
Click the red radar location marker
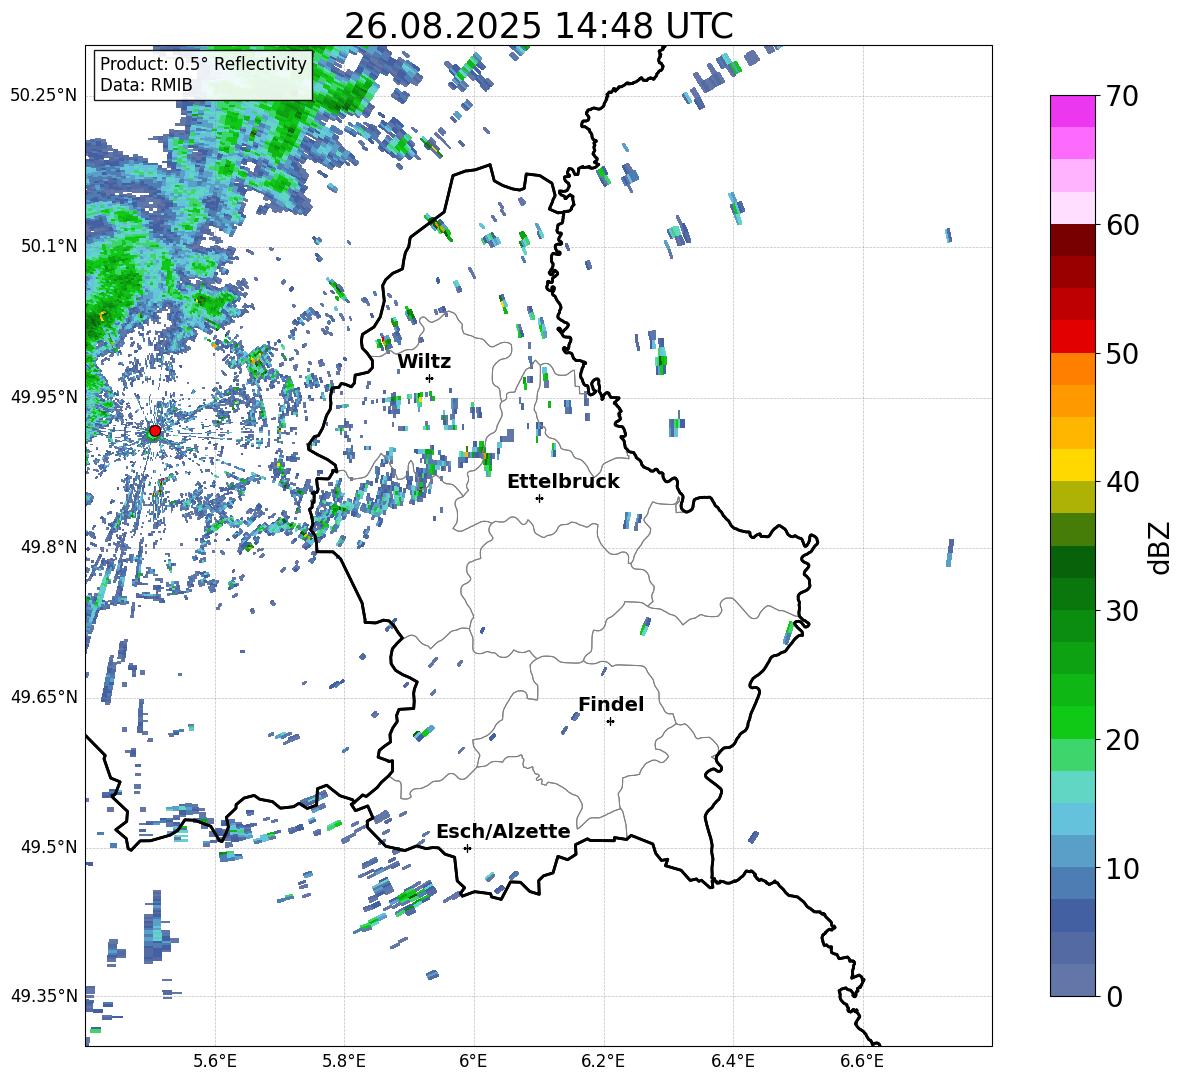click(155, 431)
